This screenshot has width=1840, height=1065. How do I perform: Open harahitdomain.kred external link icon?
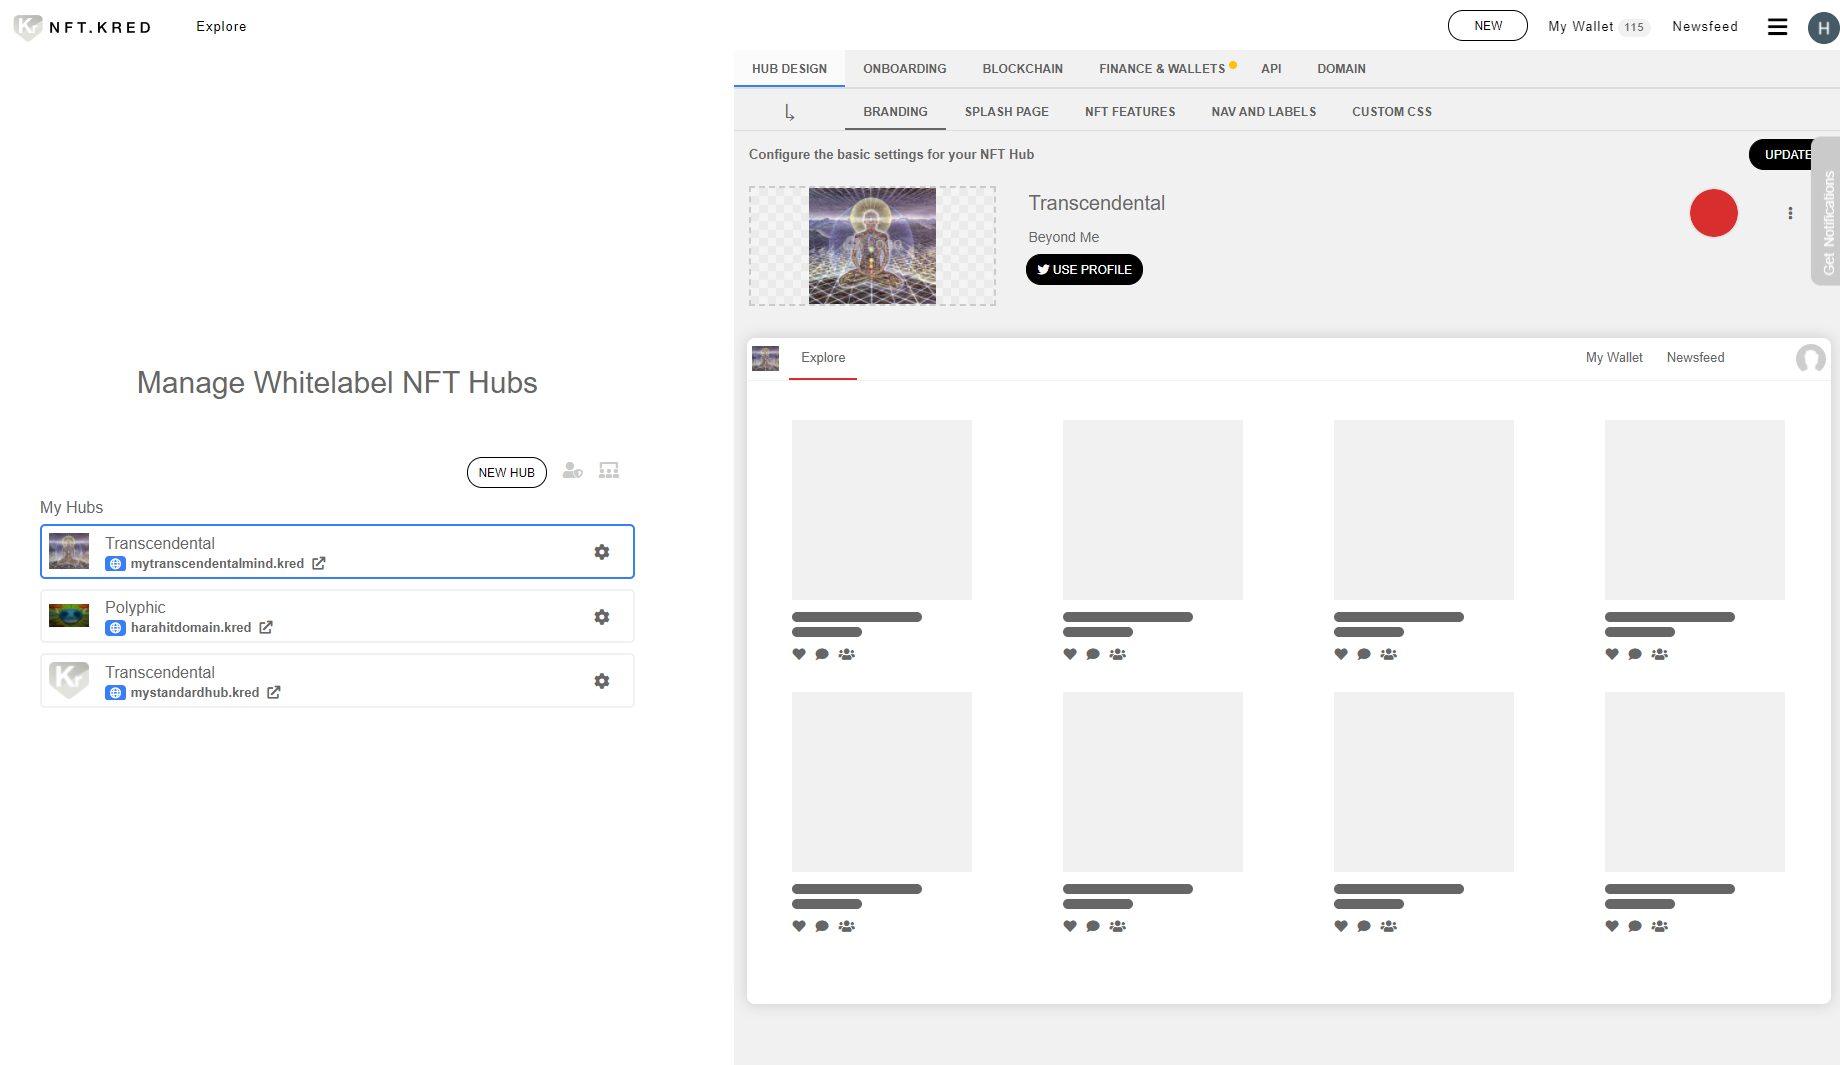[266, 627]
